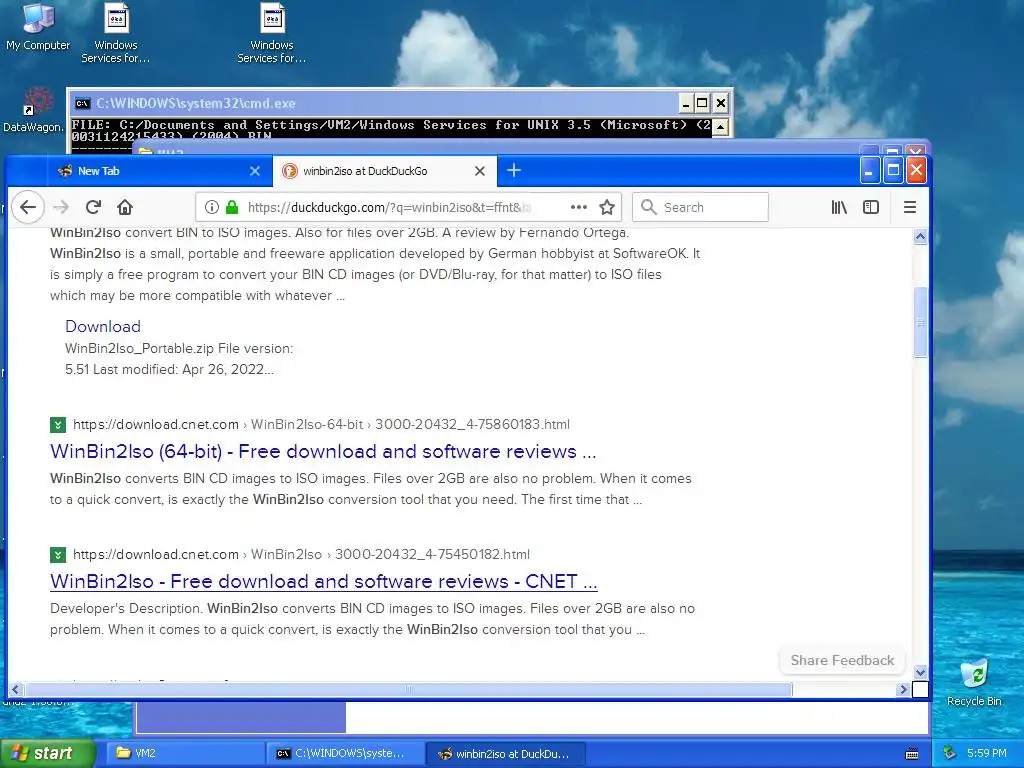Viewport: 1024px width, 768px height.
Task: Maximize the browser window
Action: point(893,171)
